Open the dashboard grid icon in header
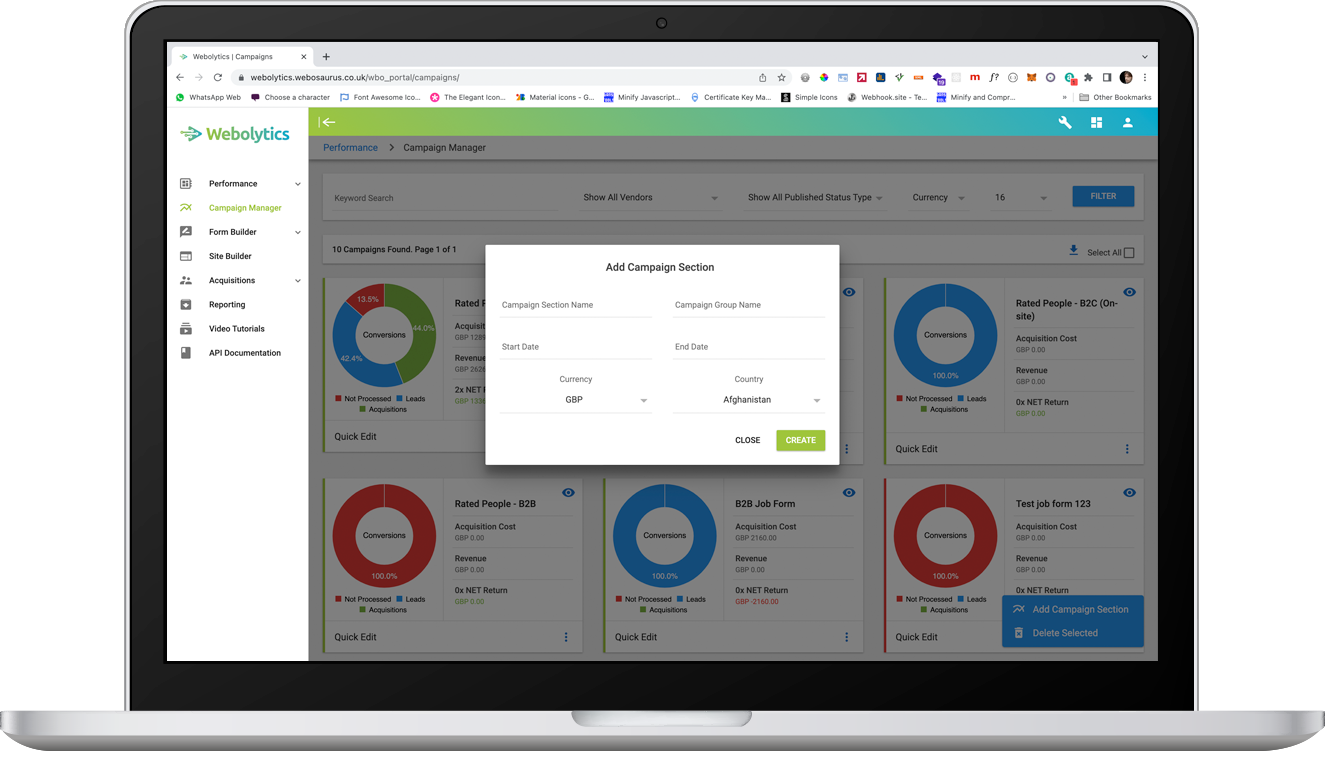The image size is (1325, 780). click(x=1096, y=122)
